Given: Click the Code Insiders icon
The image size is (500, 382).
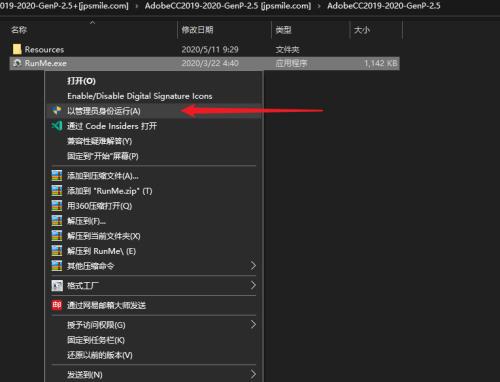Looking at the screenshot, I should 57,126.
